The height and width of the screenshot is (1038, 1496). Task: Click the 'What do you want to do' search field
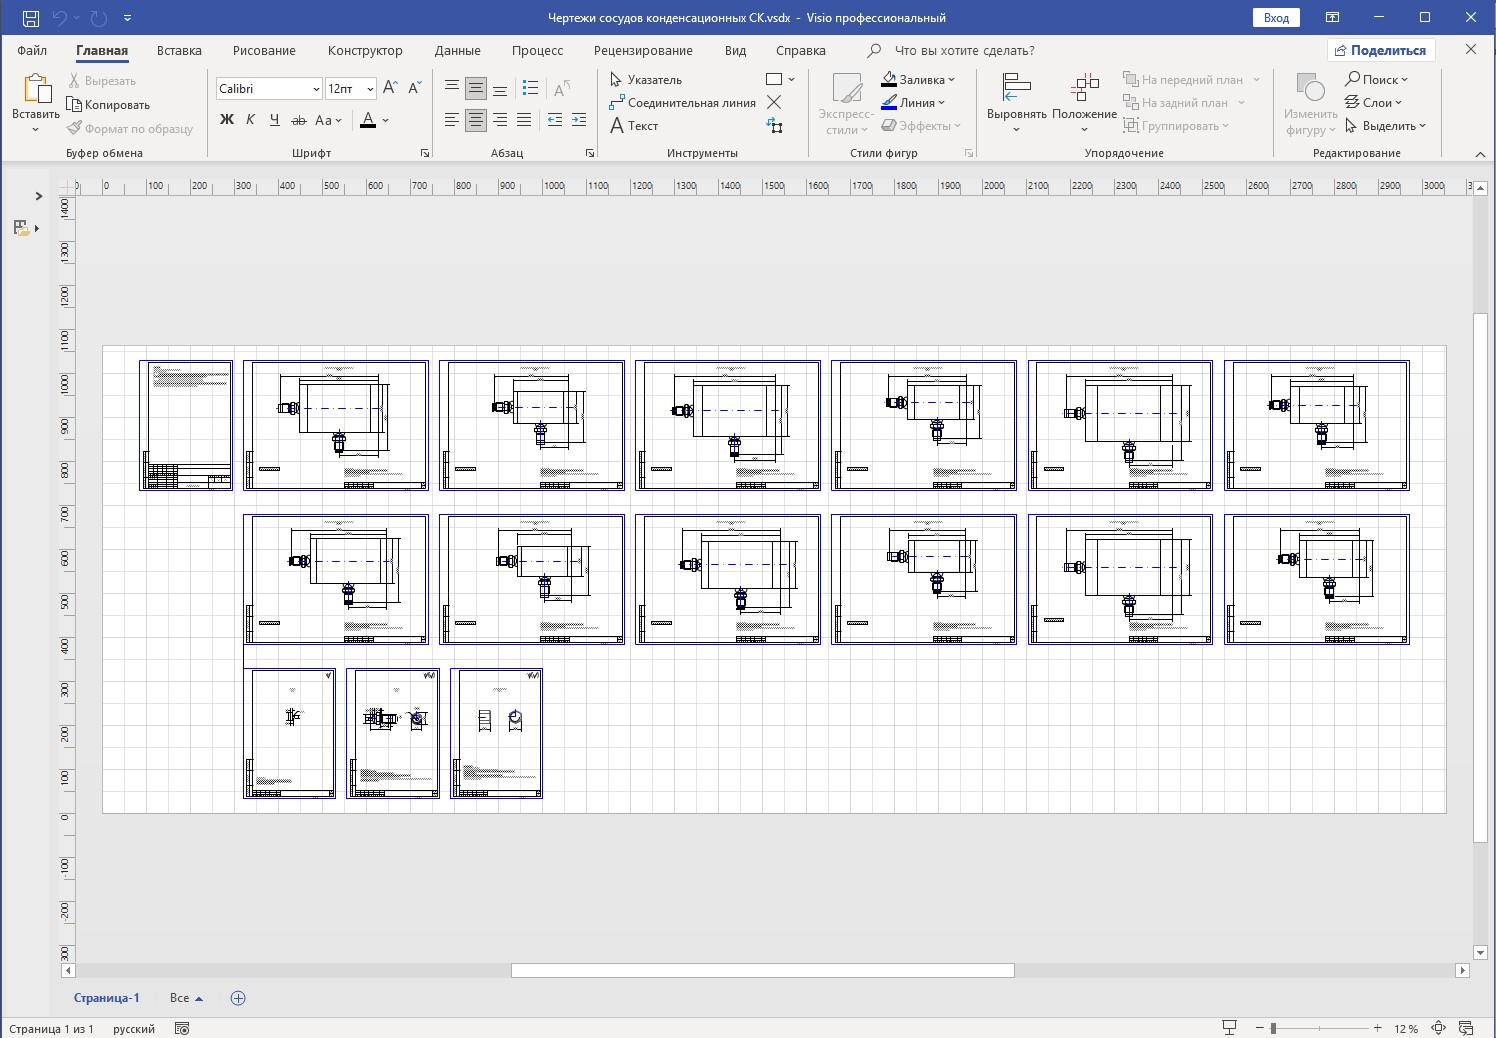[964, 51]
